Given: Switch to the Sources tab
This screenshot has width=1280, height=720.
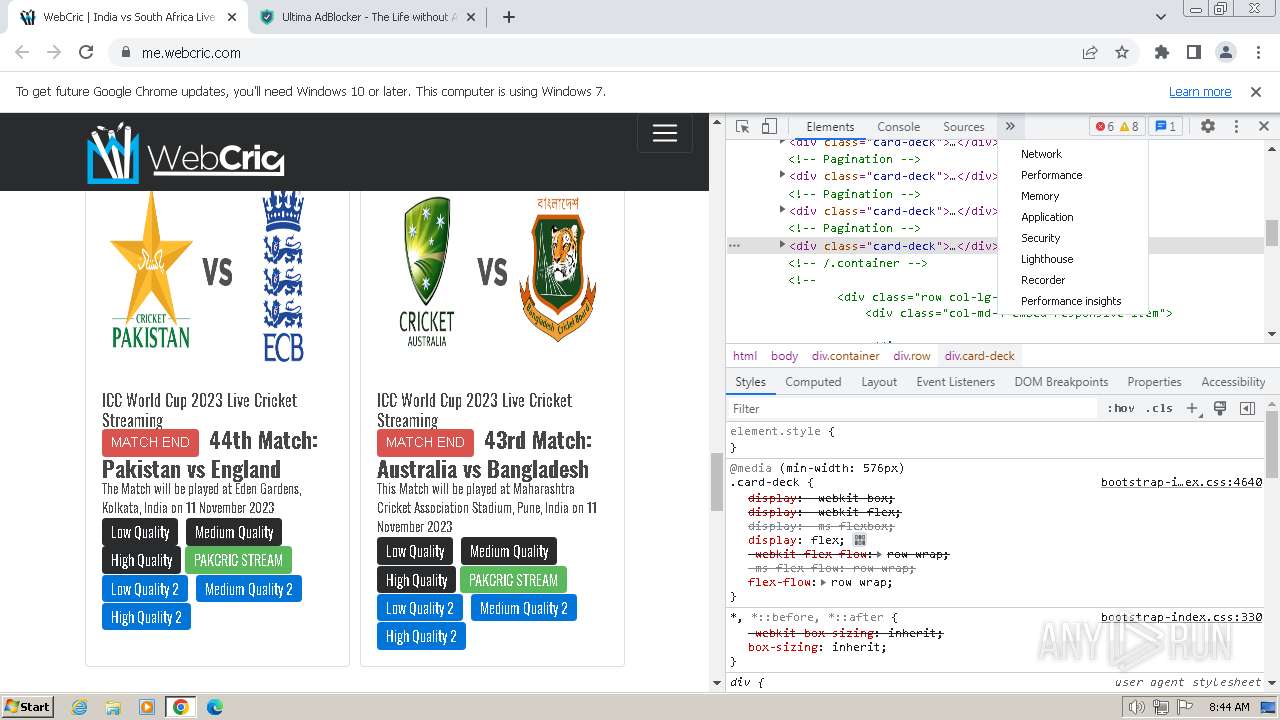Looking at the screenshot, I should 964,127.
